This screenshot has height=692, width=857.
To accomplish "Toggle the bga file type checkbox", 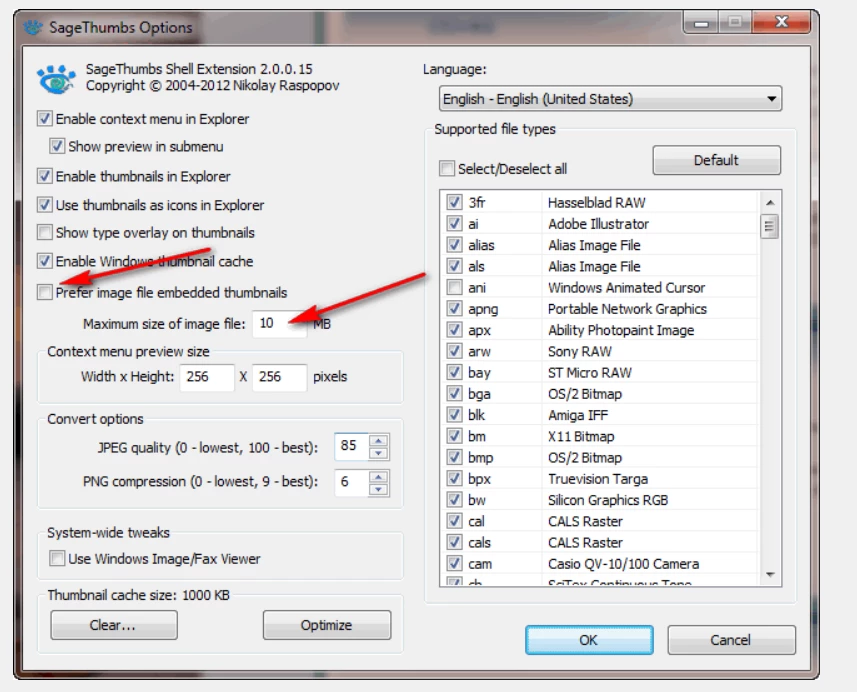I will click(454, 394).
